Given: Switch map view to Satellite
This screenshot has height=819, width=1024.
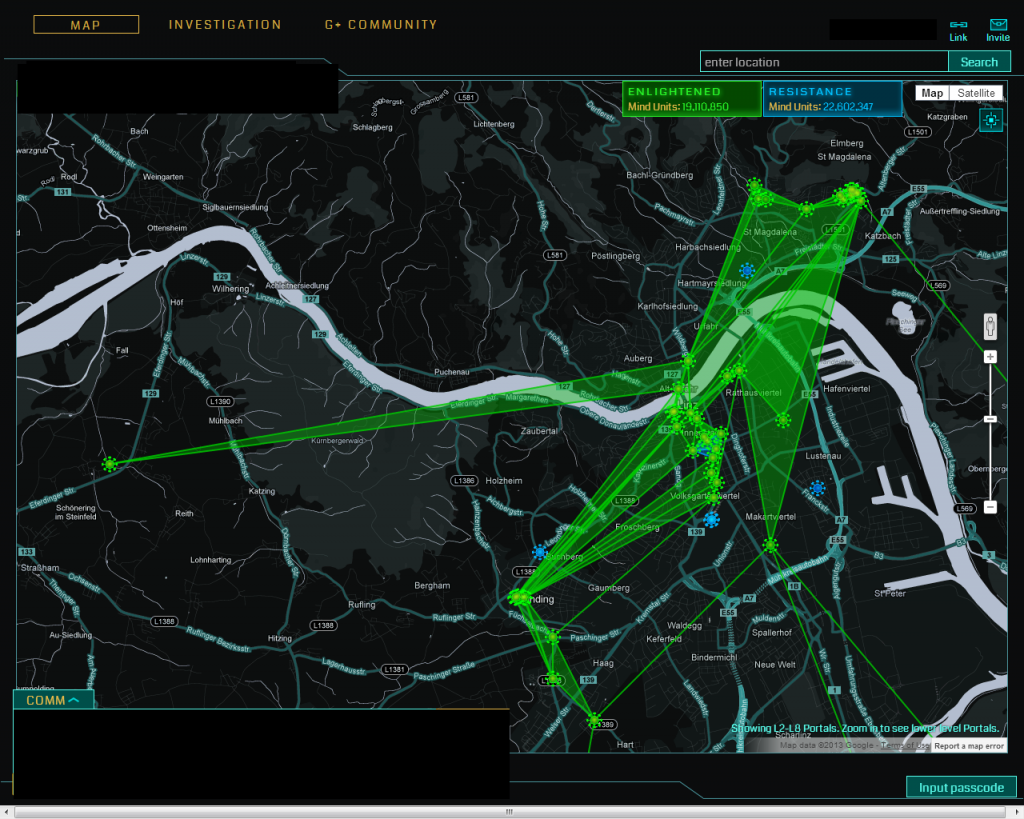Looking at the screenshot, I should click(976, 93).
